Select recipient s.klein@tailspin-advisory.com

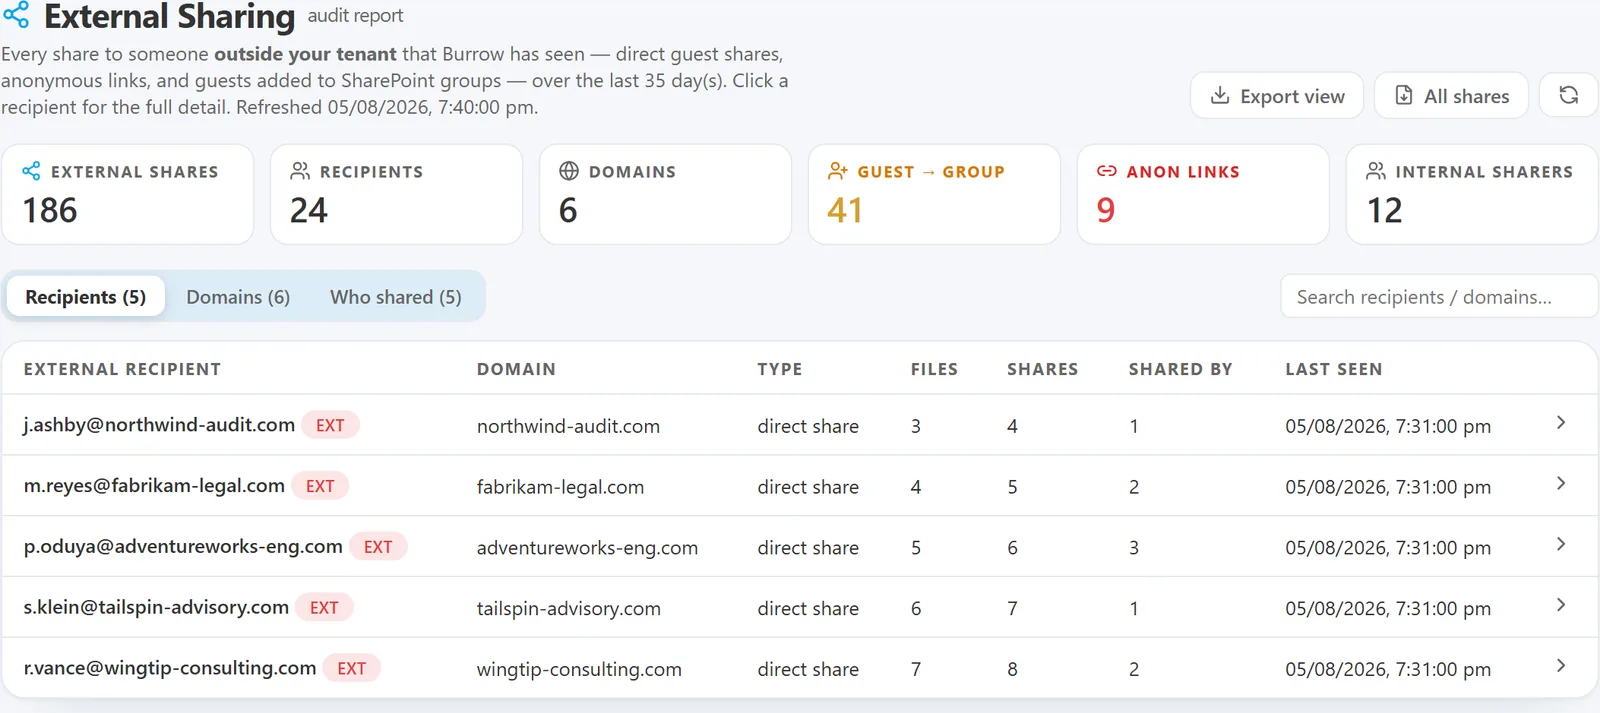click(156, 608)
